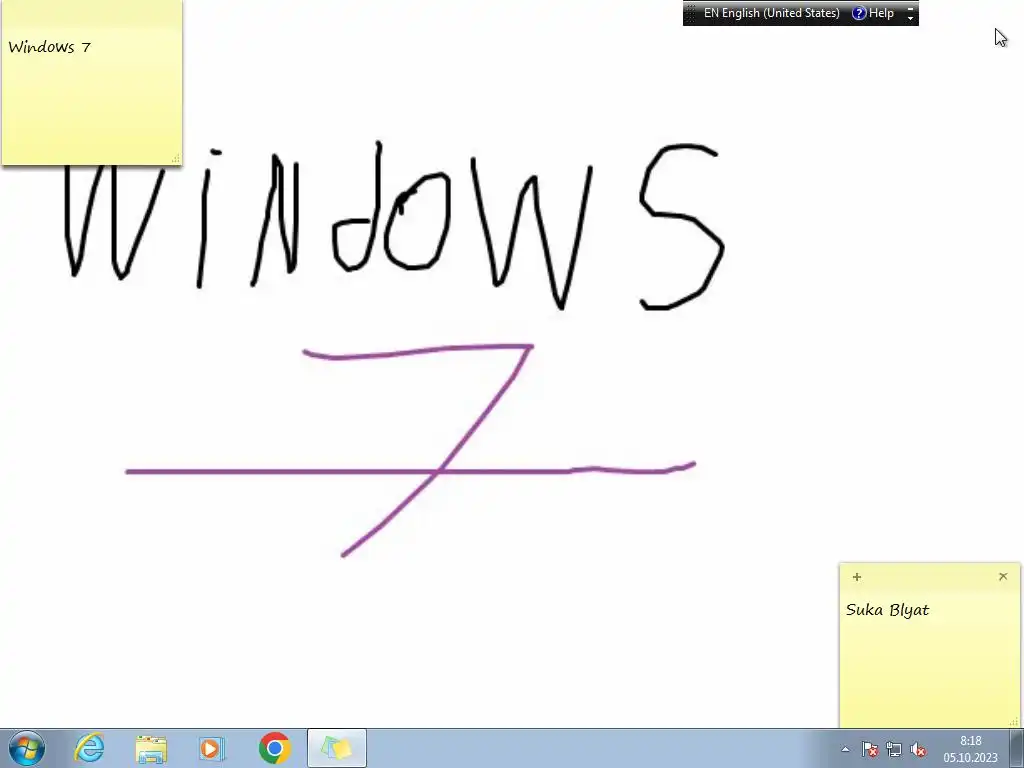Screen dimensions: 1024x768
Task: Click the Windows 7 sticky note text
Action: (50, 47)
